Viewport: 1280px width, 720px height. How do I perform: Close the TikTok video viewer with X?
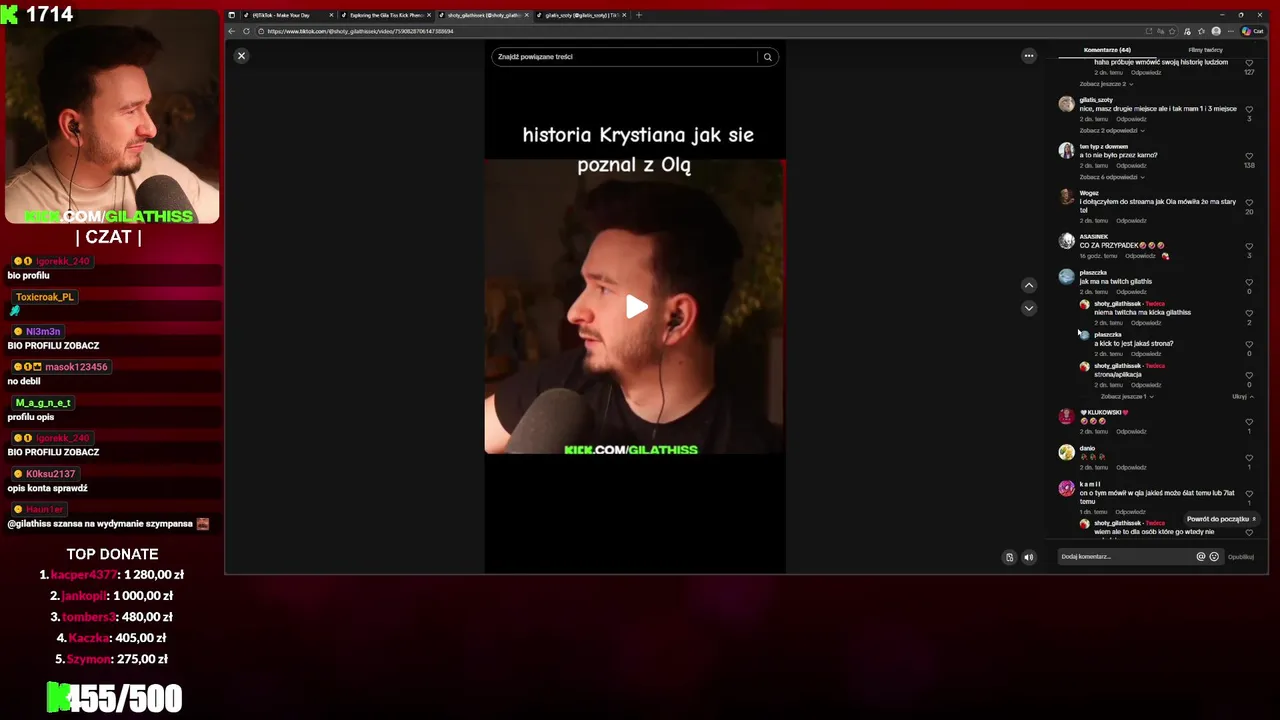241,56
